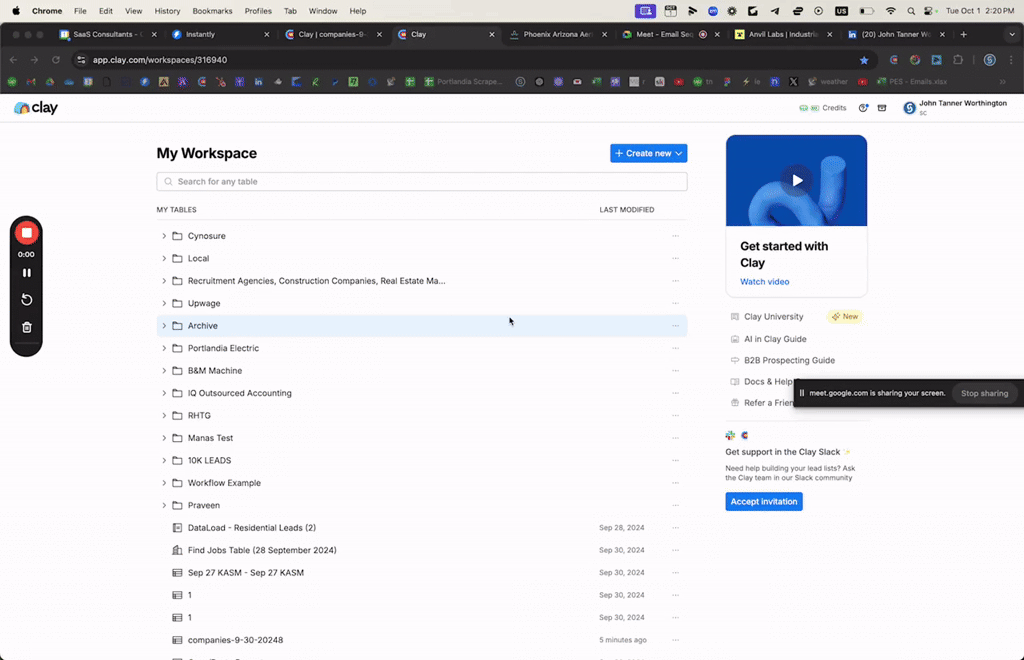Bookmark this page with the star icon
The width and height of the screenshot is (1024, 660).
[x=864, y=60]
